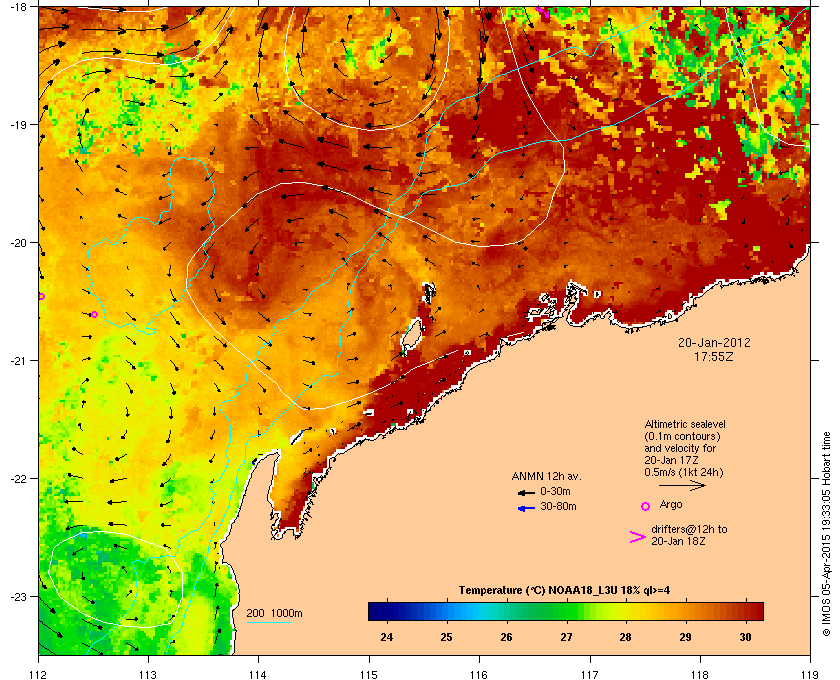
Task: Click the longitude axis label 116
Action: click(x=479, y=674)
